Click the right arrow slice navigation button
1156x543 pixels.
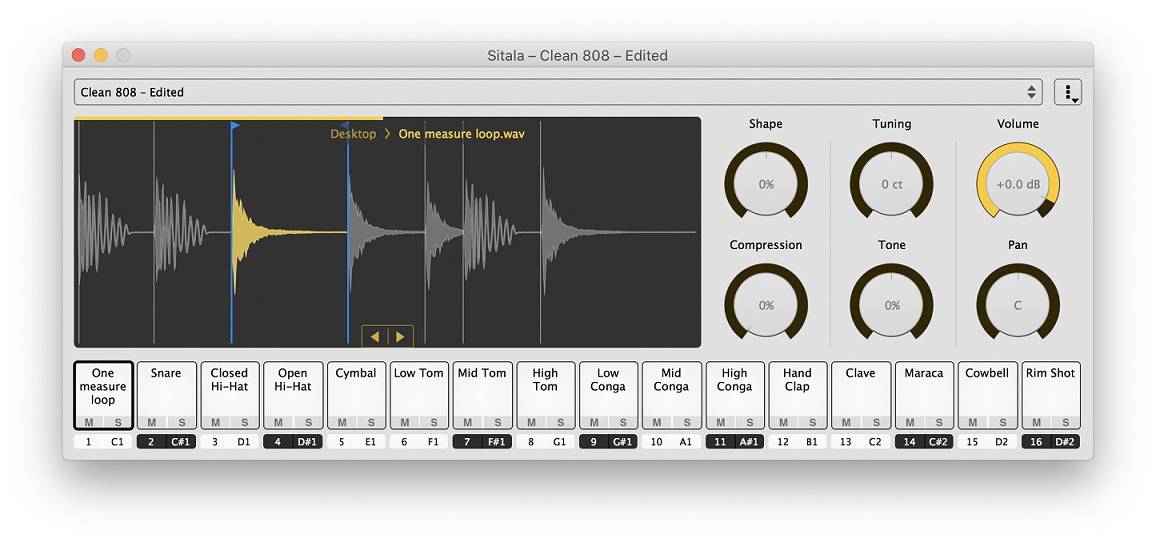coord(400,337)
